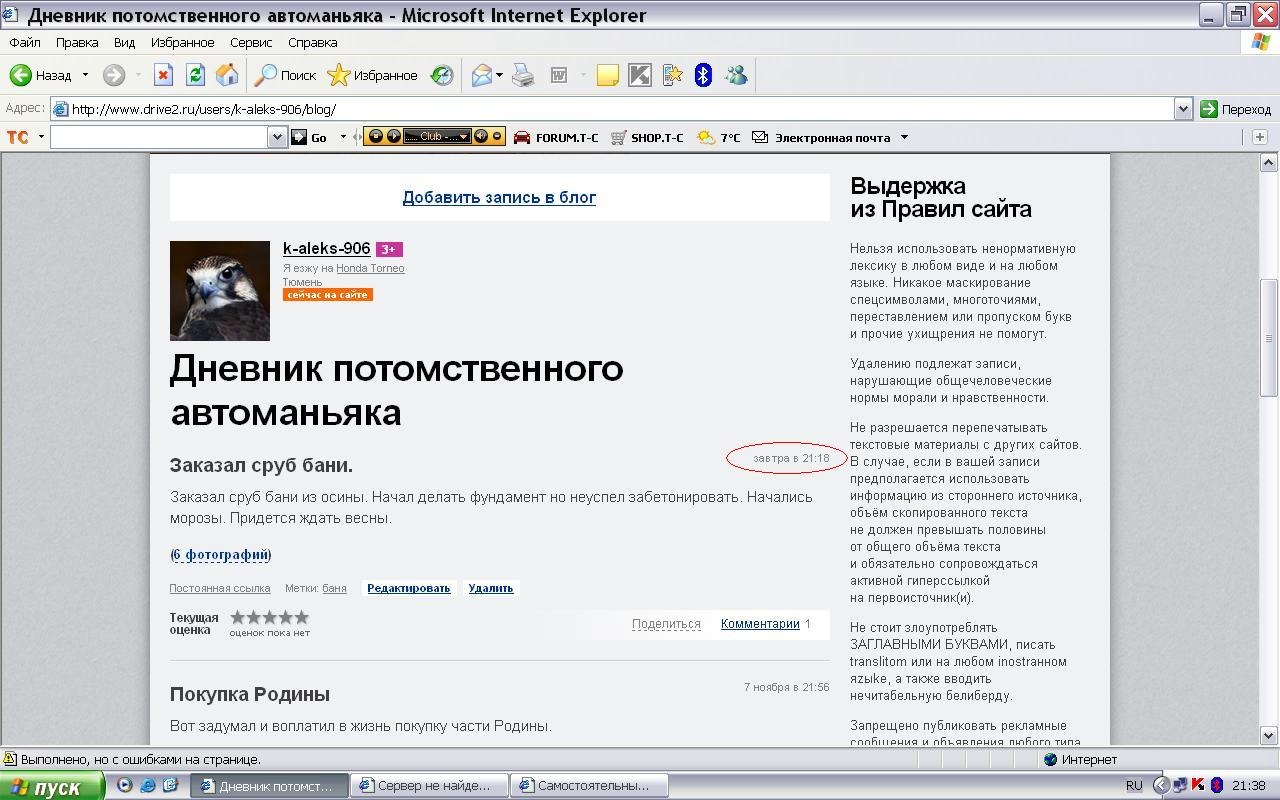Screen dimensions: 1280x800
Task: Click the баня tag link
Action: click(334, 588)
